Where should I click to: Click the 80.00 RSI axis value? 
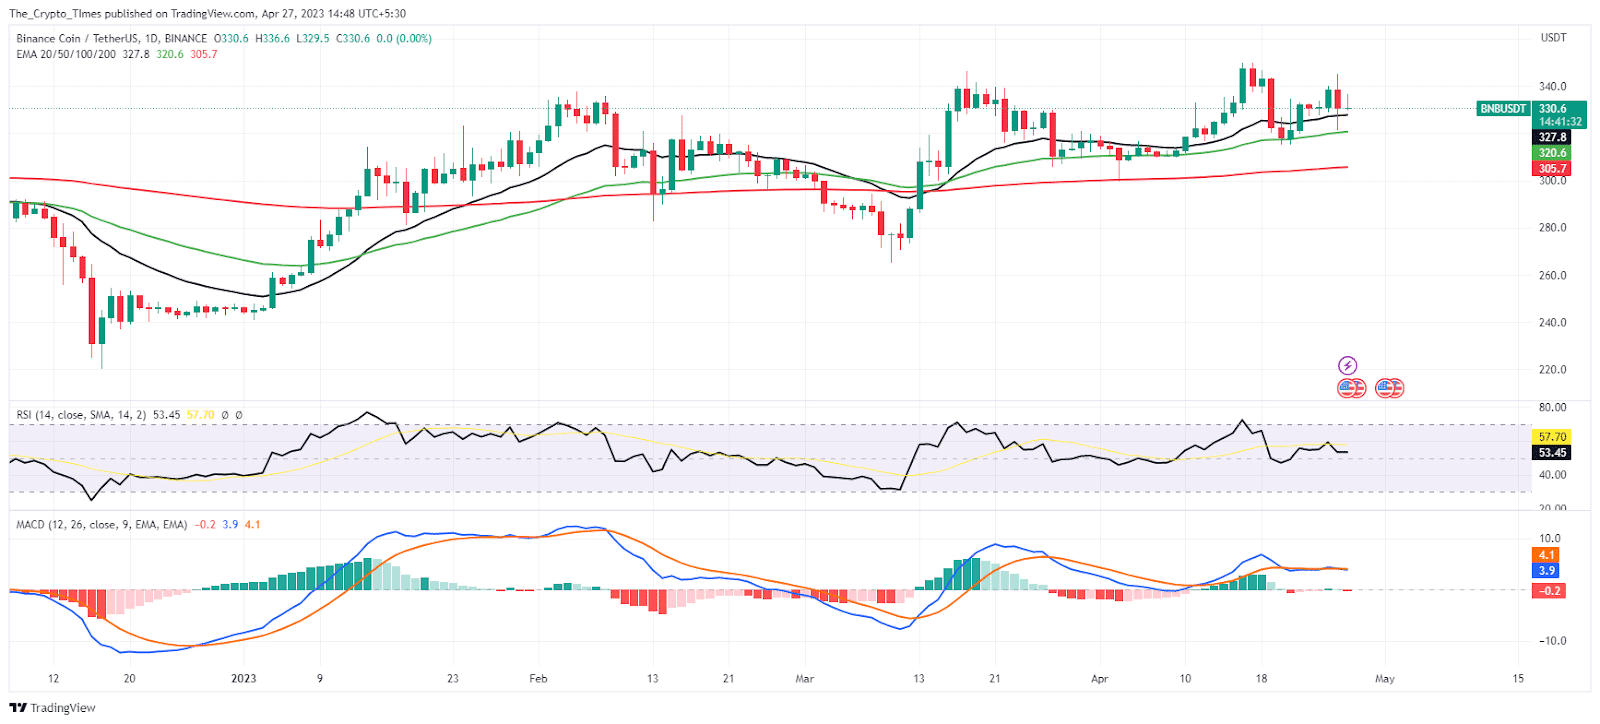tap(1553, 408)
